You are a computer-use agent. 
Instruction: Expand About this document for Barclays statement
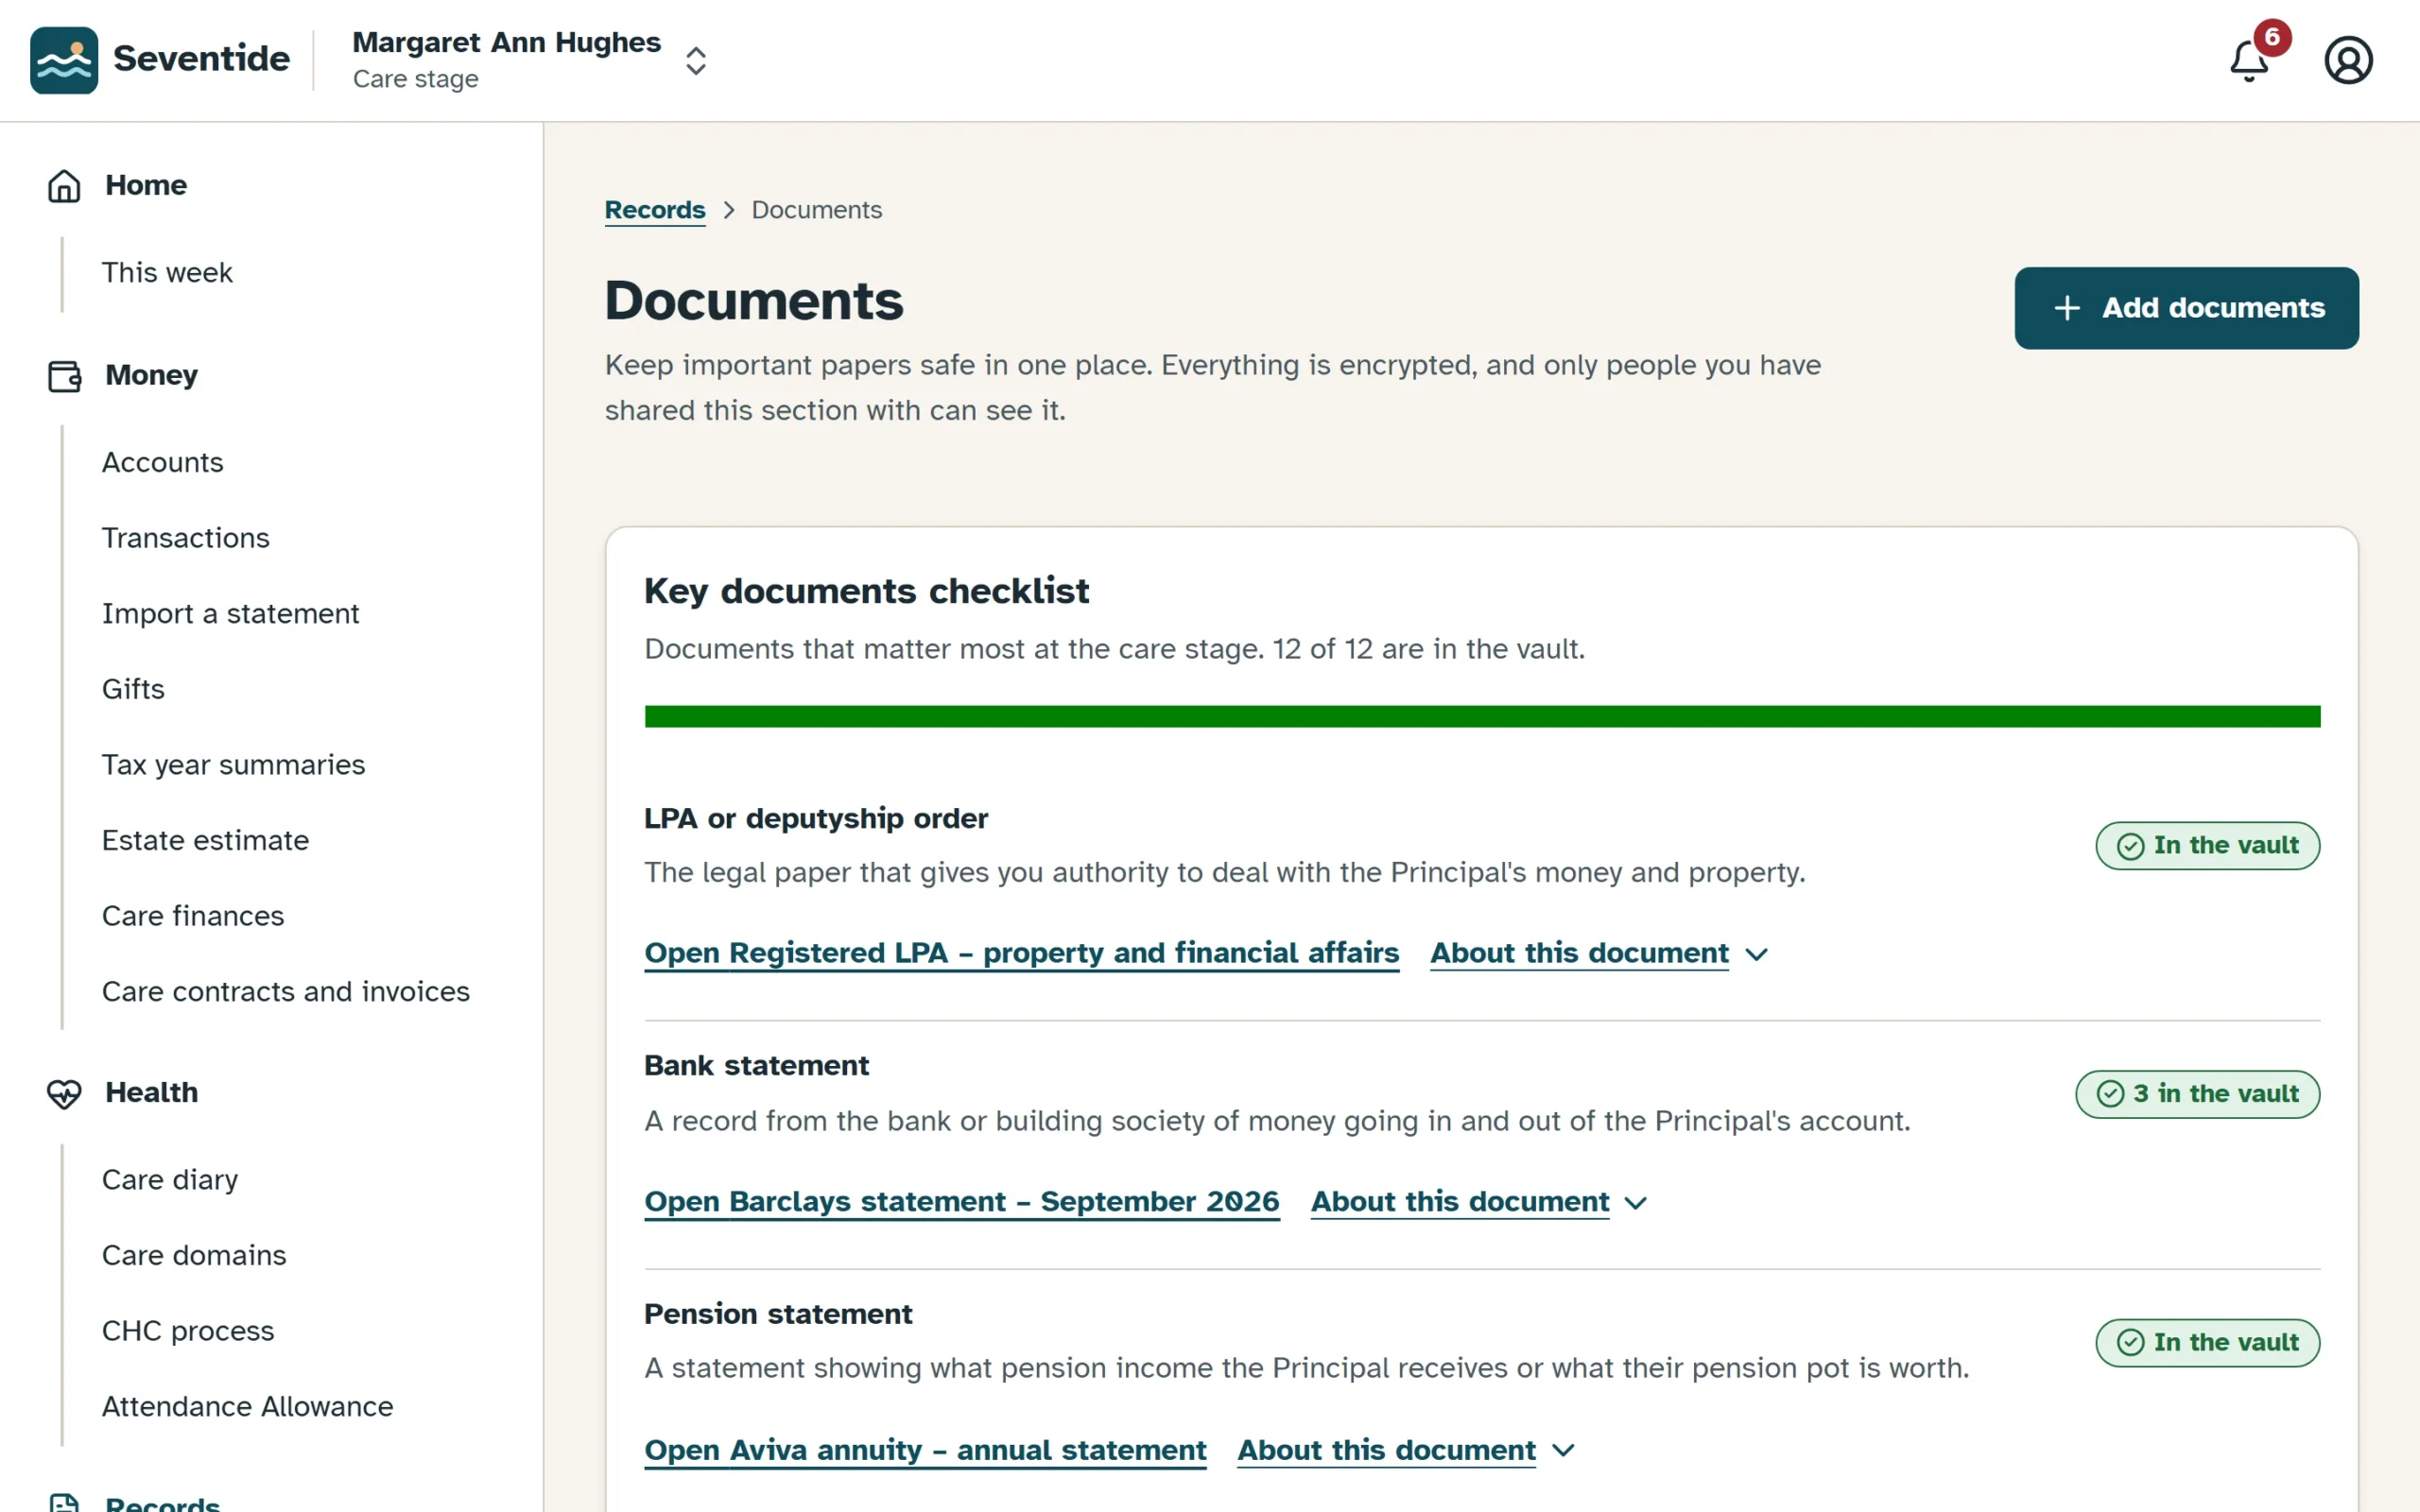point(1479,1201)
